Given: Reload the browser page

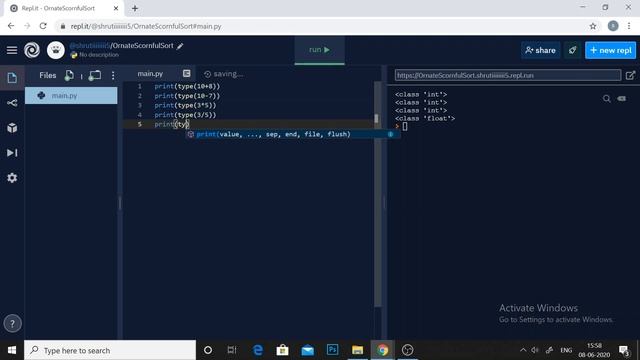Looking at the screenshot, I should coord(43,26).
